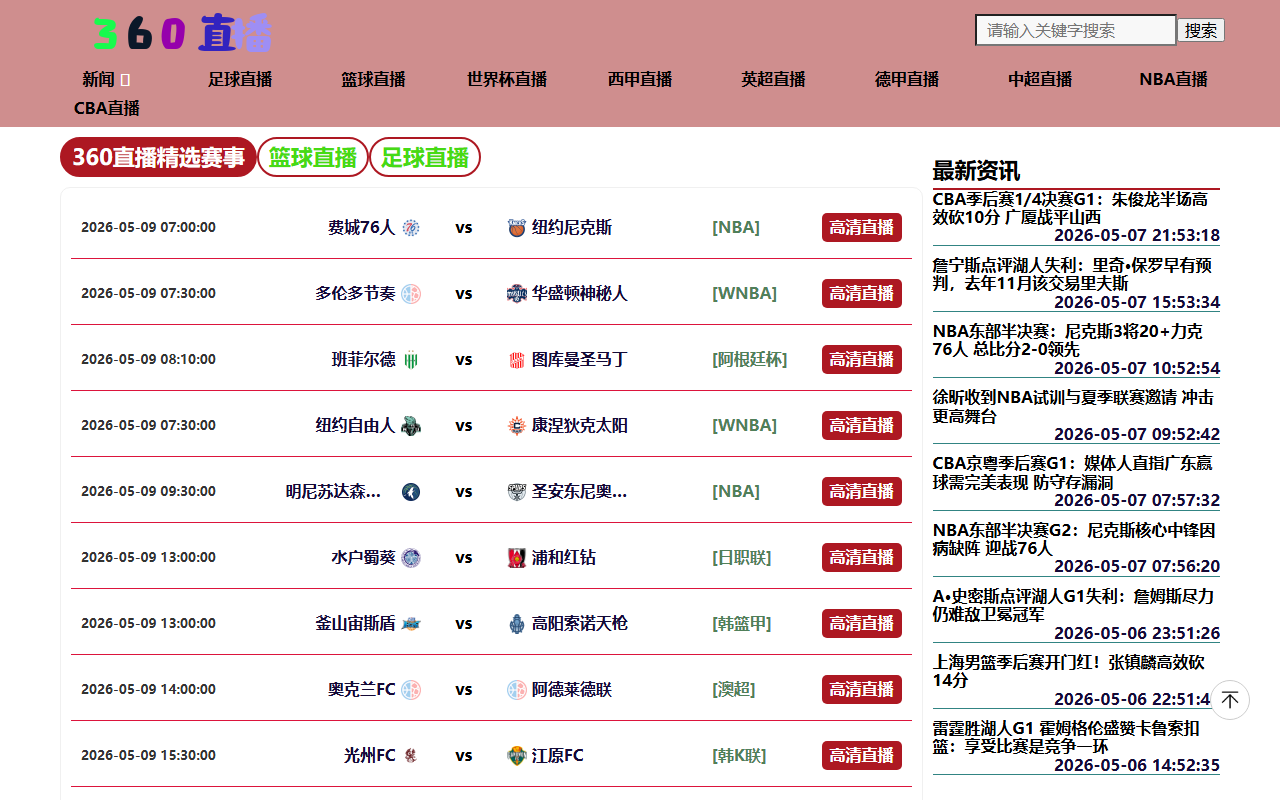Click the [日职联] league tag
The height and width of the screenshot is (800, 1280).
(742, 558)
